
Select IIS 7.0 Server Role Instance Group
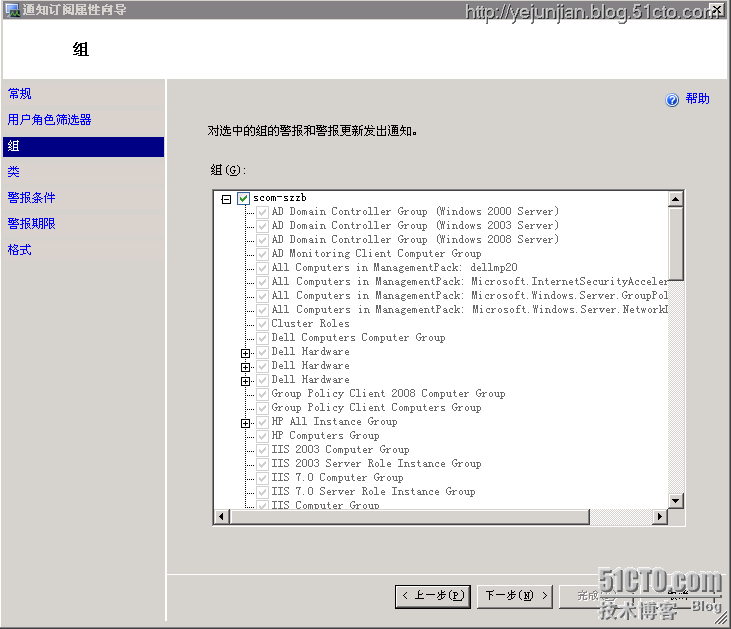[373, 491]
